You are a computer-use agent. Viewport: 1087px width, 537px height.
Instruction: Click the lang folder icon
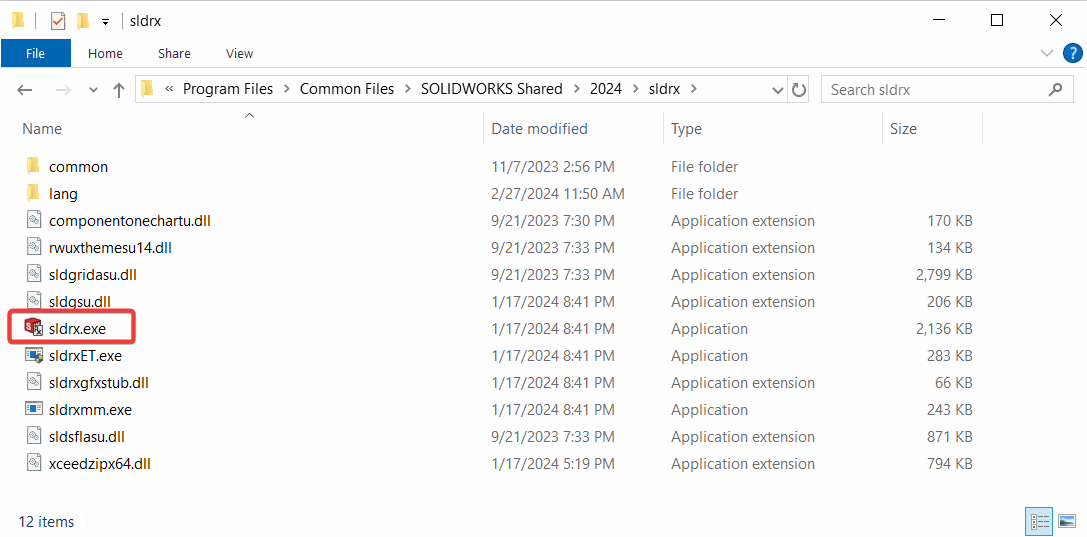(x=33, y=193)
